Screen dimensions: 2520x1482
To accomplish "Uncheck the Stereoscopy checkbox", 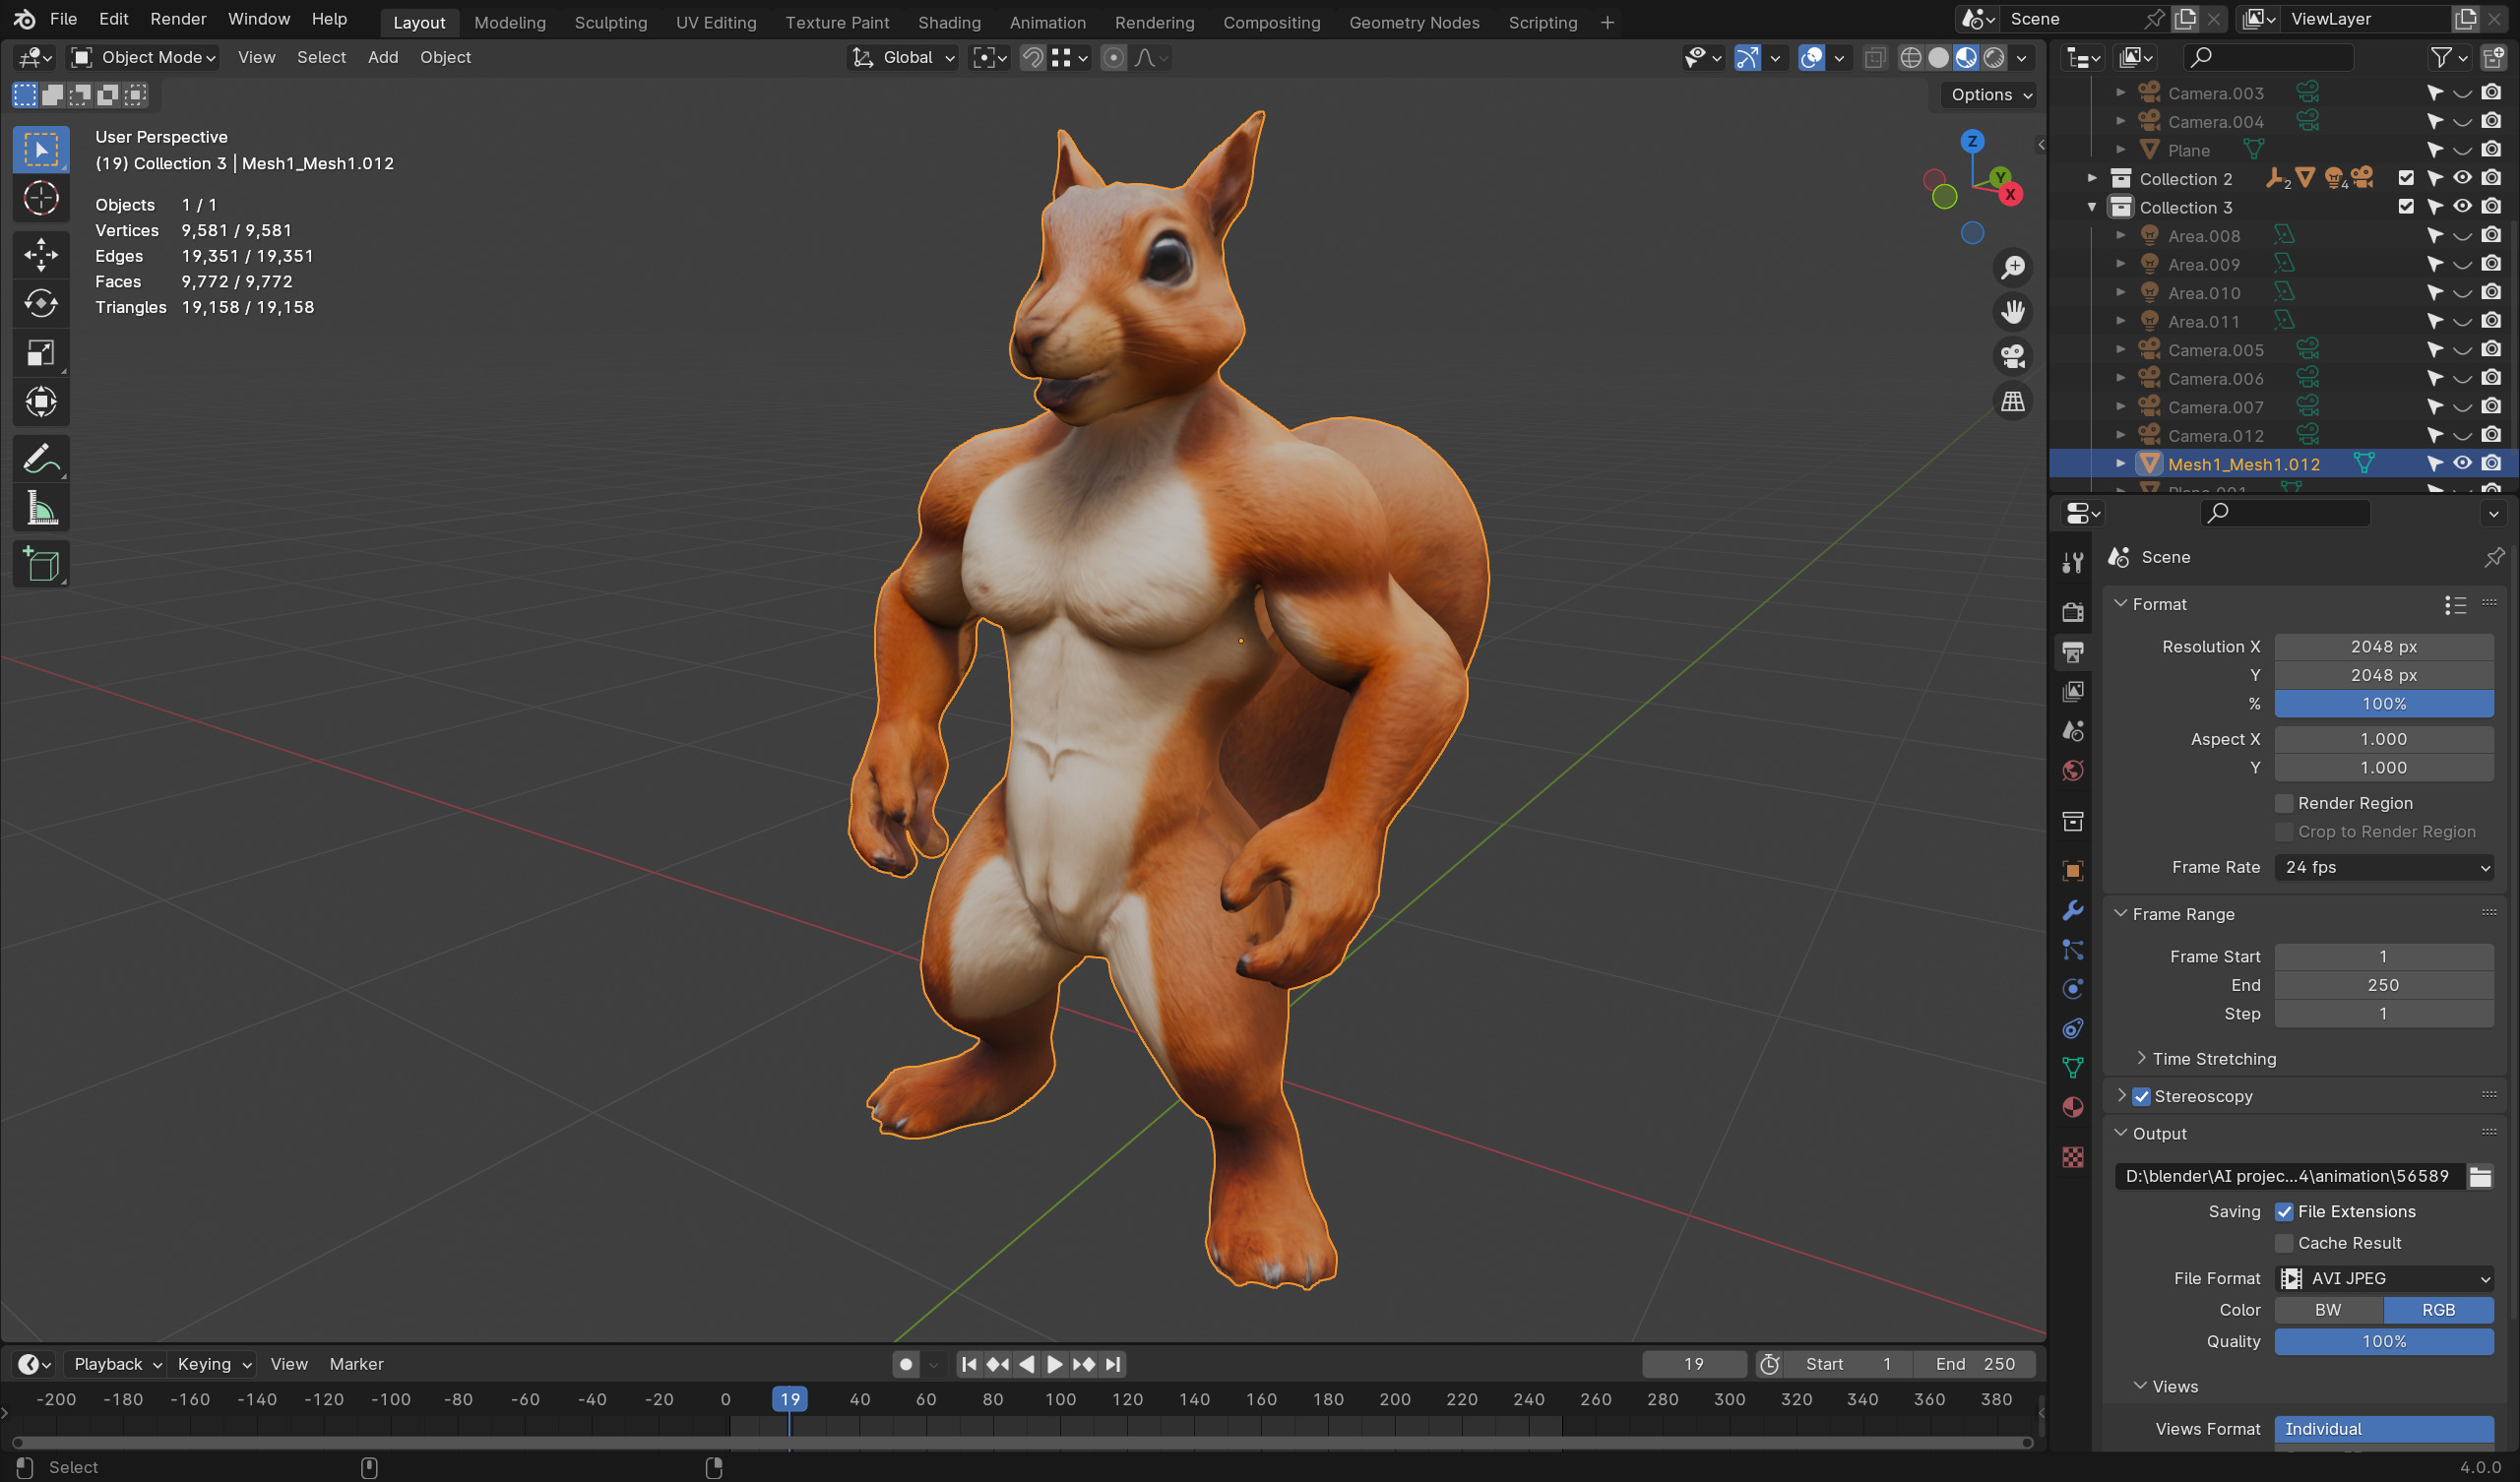I will [x=2141, y=1097].
